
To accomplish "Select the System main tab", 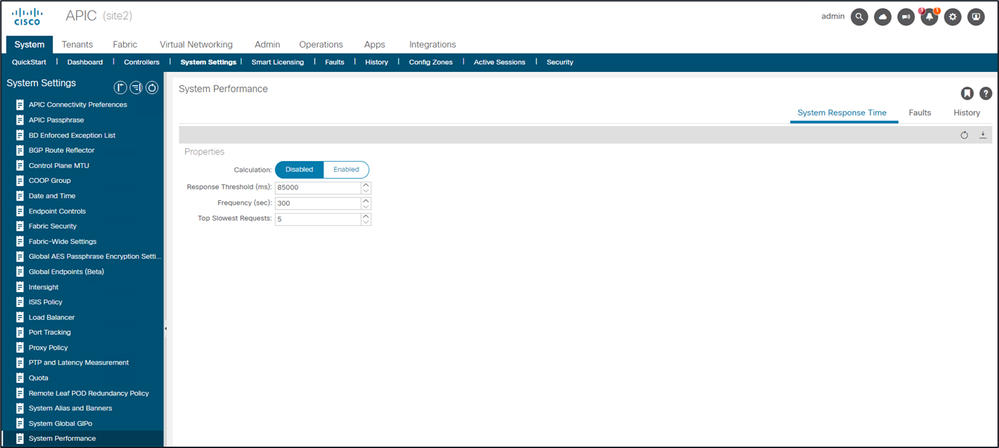I will (x=29, y=45).
